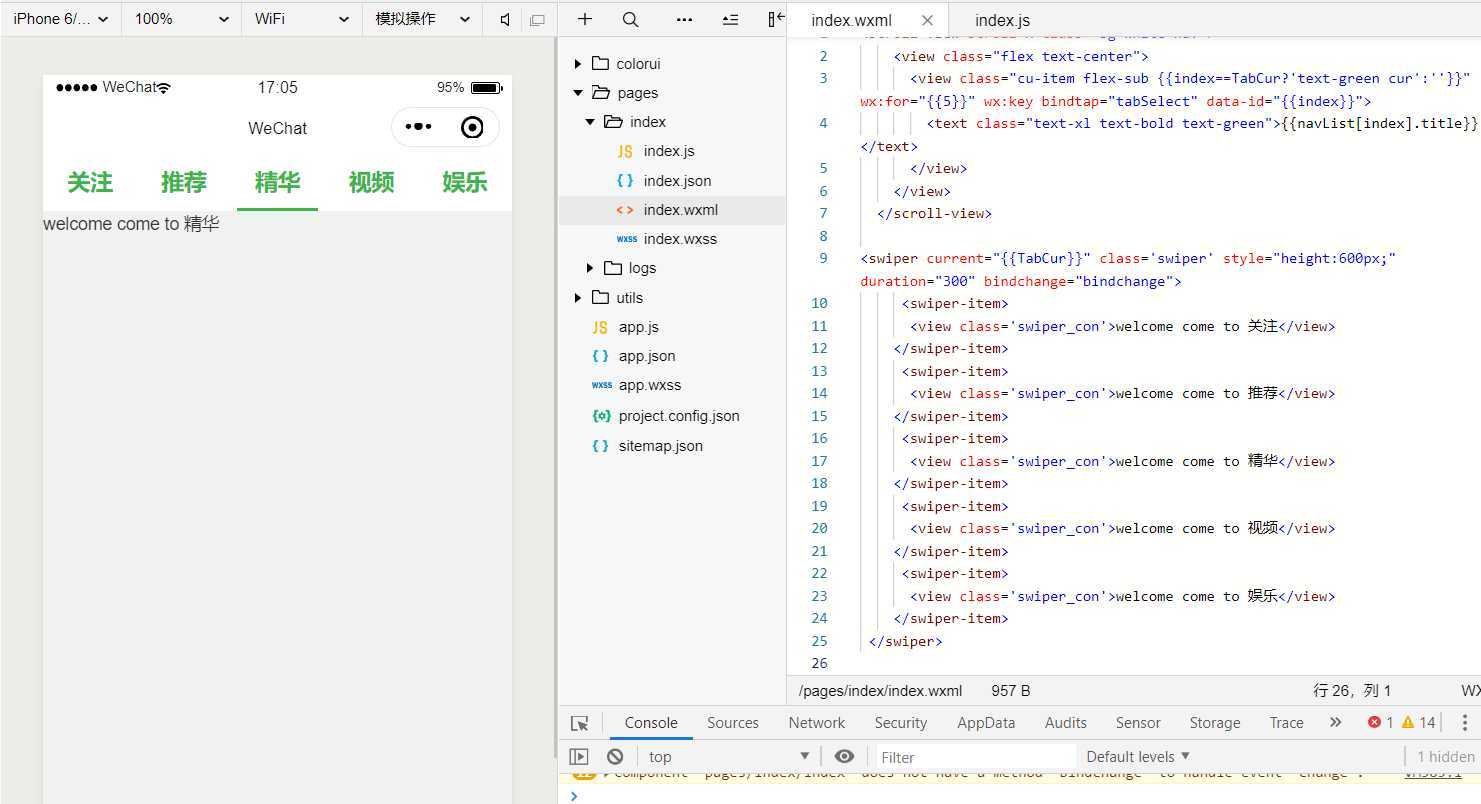Switch to the Console tab

click(651, 723)
